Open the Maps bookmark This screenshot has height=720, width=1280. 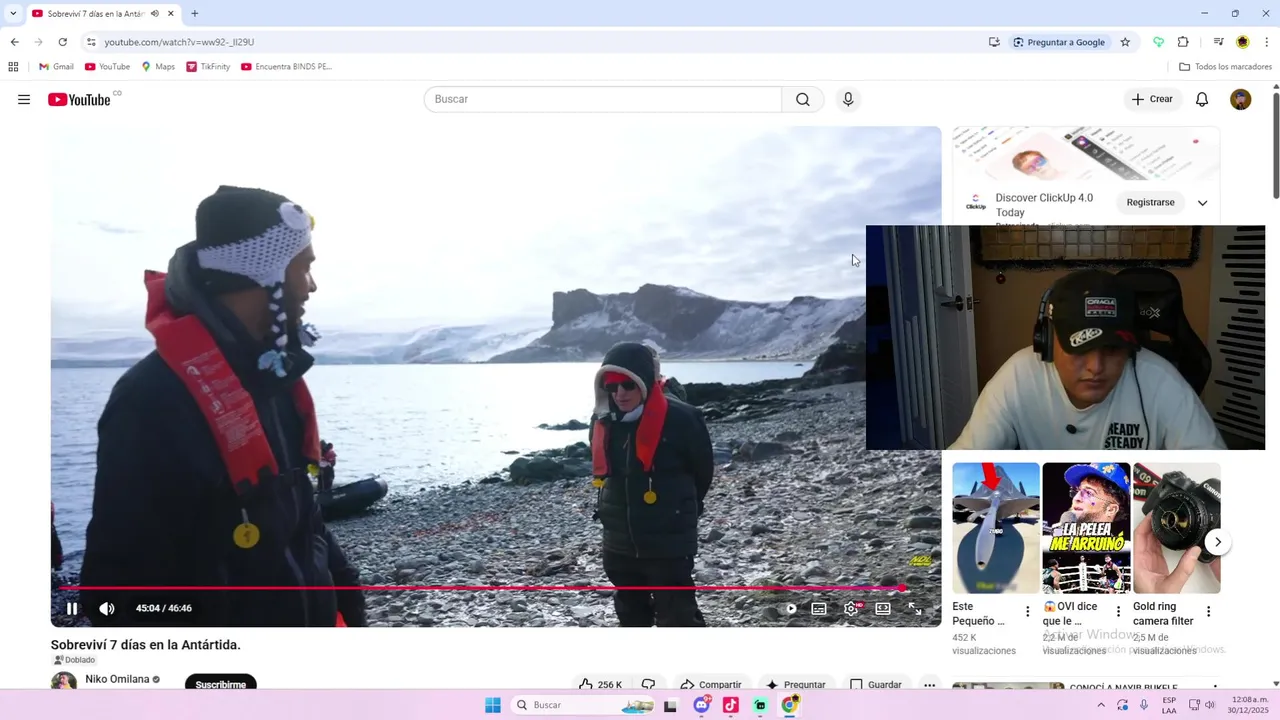[158, 67]
